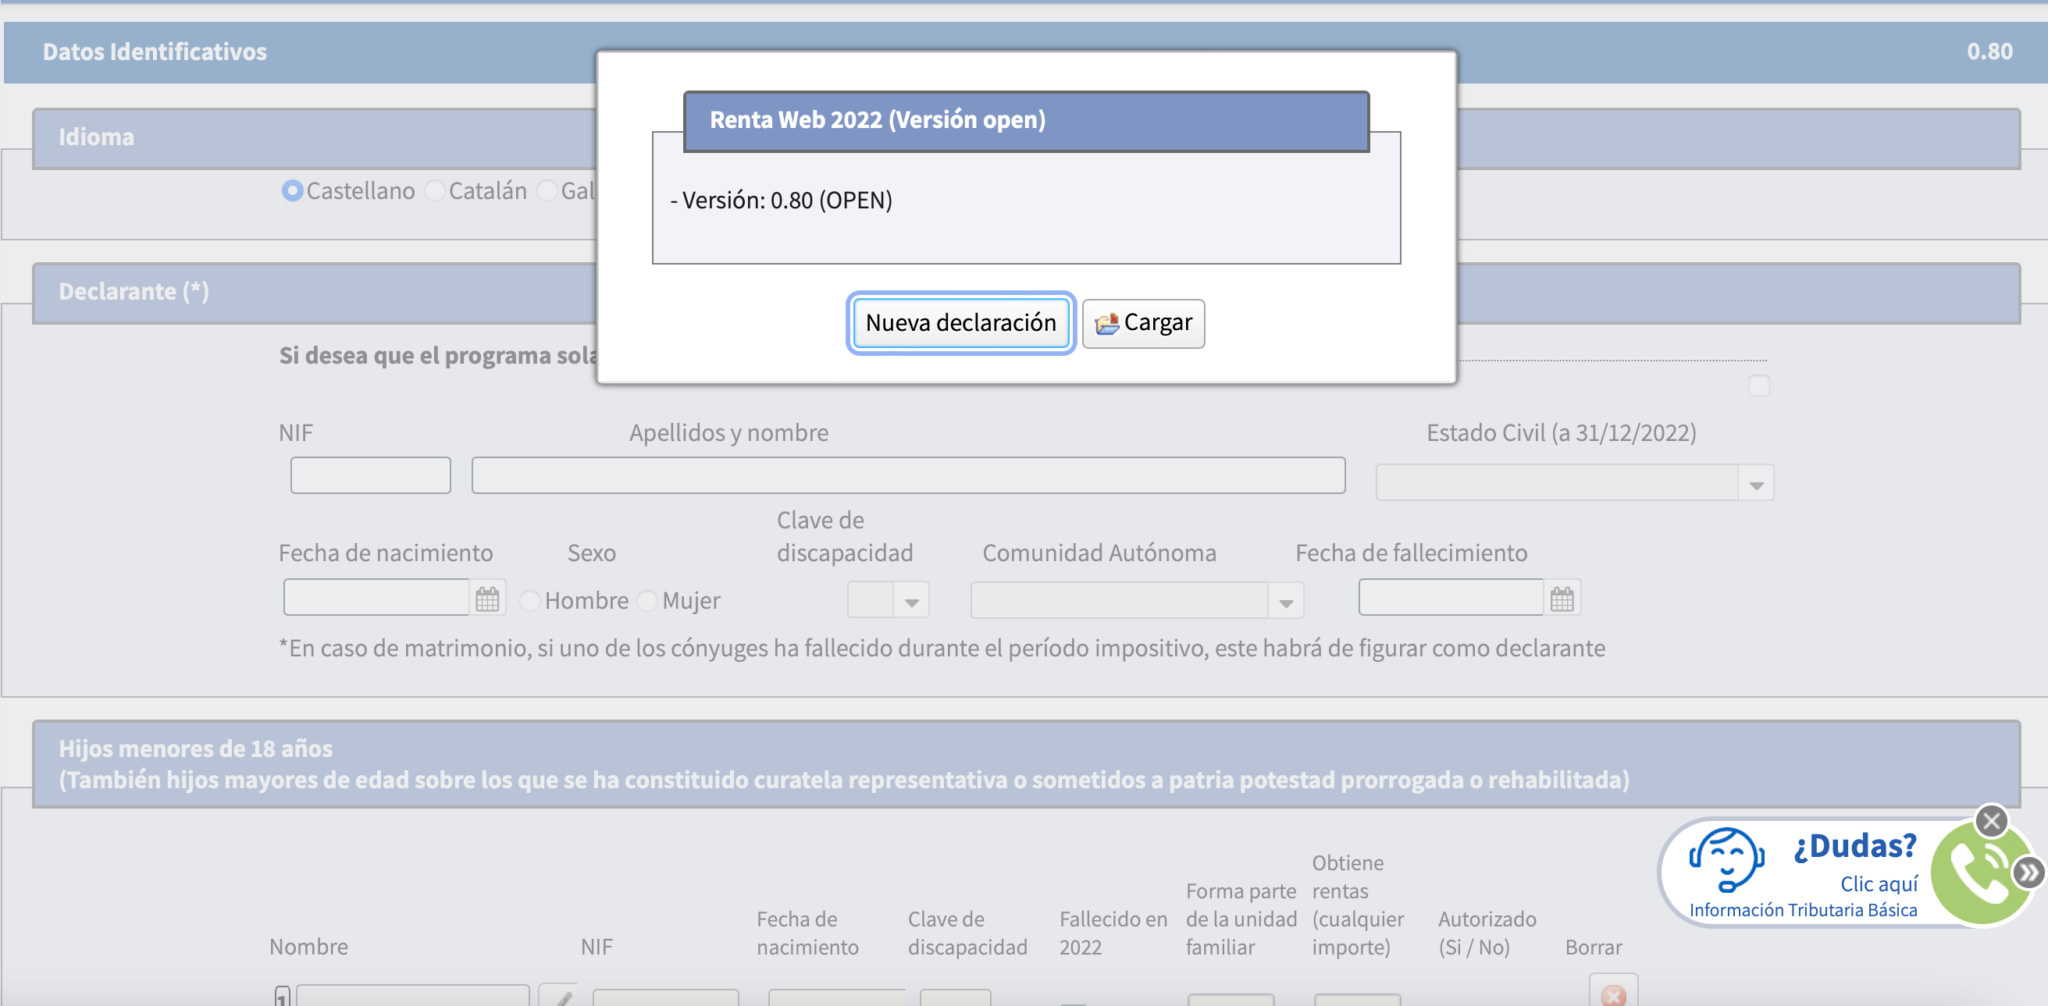Open the Fecha de nacimiento calendar picker
The image size is (2048, 1006).
click(x=487, y=599)
